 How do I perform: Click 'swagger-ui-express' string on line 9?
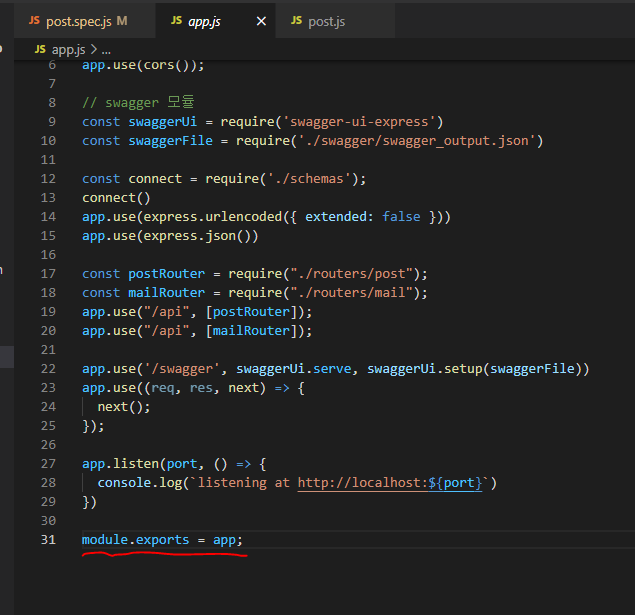pyautogui.click(x=359, y=122)
